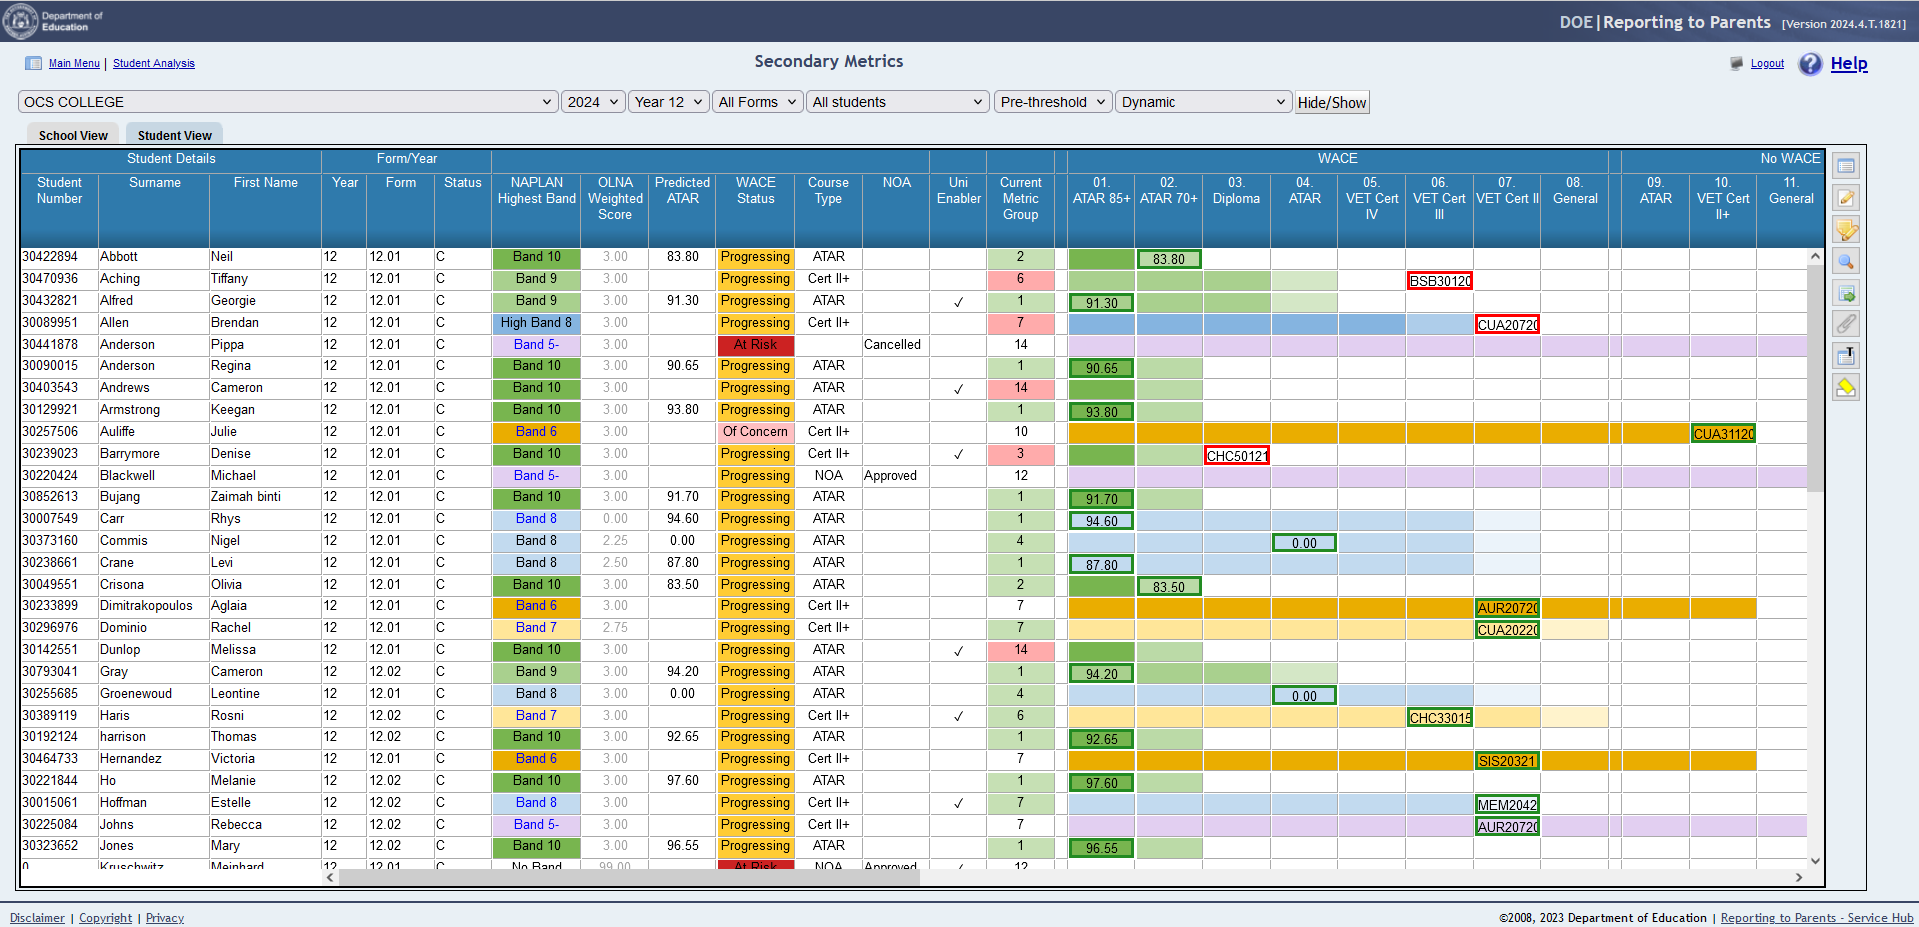
Task: Expand the Year 12 dropdown
Action: pos(668,102)
